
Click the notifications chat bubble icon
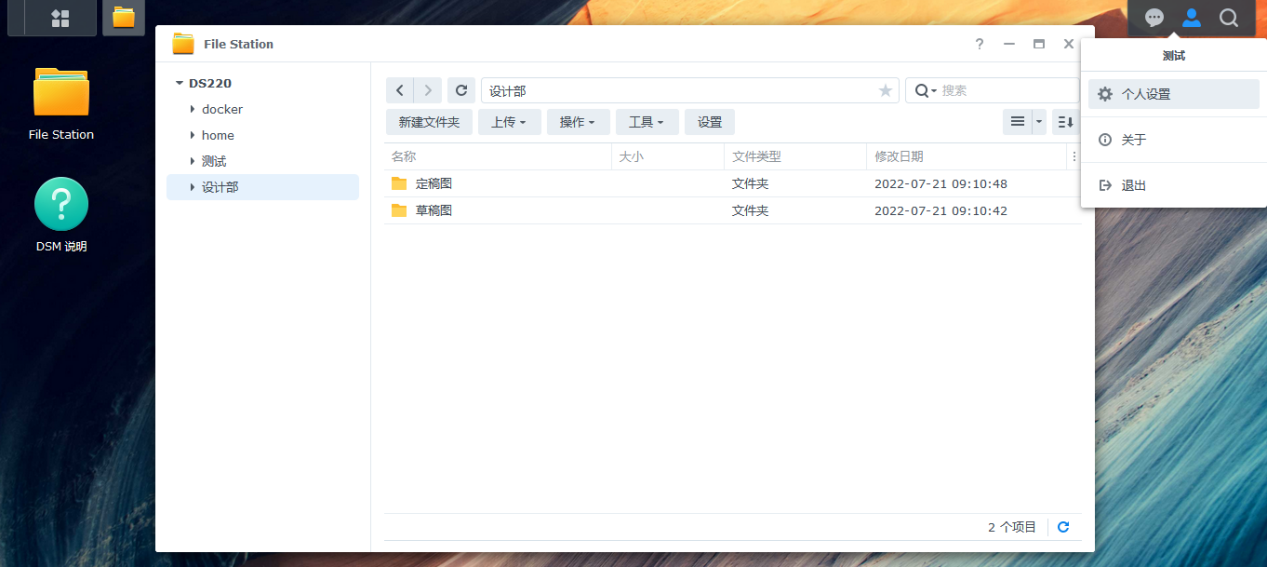pos(1154,18)
